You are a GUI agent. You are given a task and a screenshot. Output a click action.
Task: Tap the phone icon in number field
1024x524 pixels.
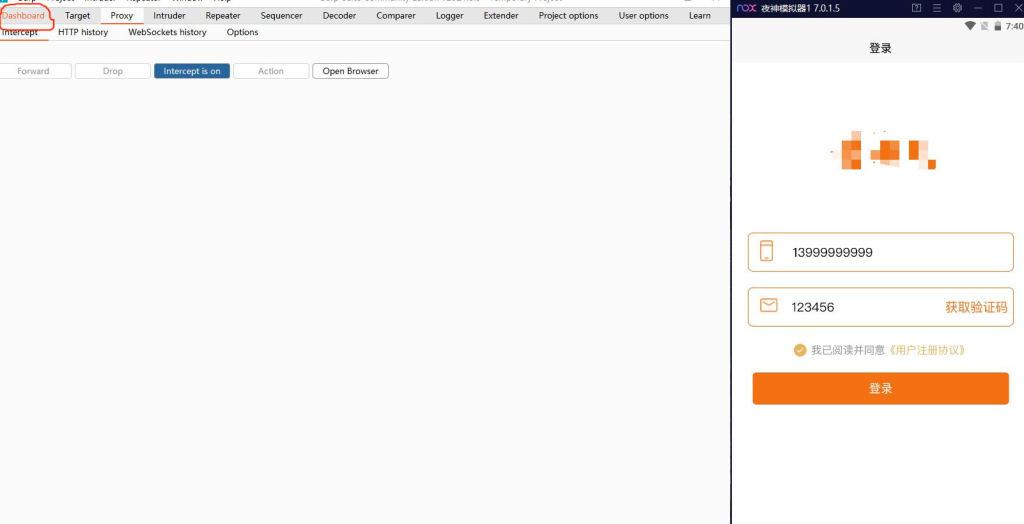pyautogui.click(x=767, y=251)
